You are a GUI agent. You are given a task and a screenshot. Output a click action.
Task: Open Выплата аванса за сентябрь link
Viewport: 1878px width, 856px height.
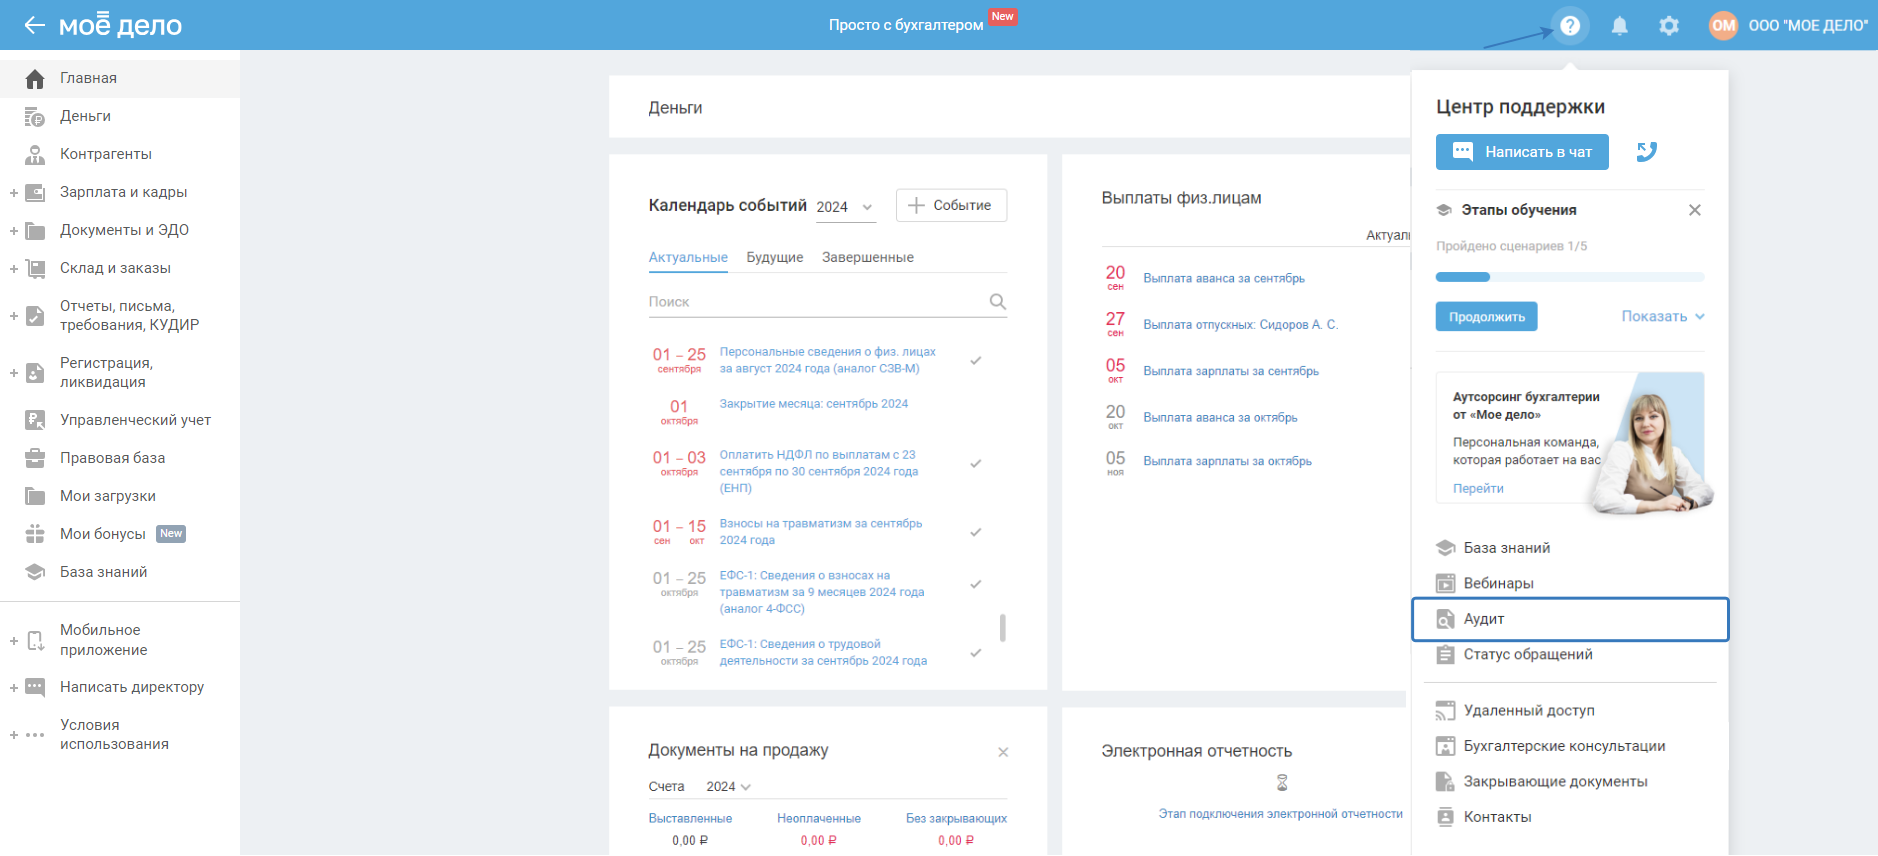click(x=1224, y=278)
